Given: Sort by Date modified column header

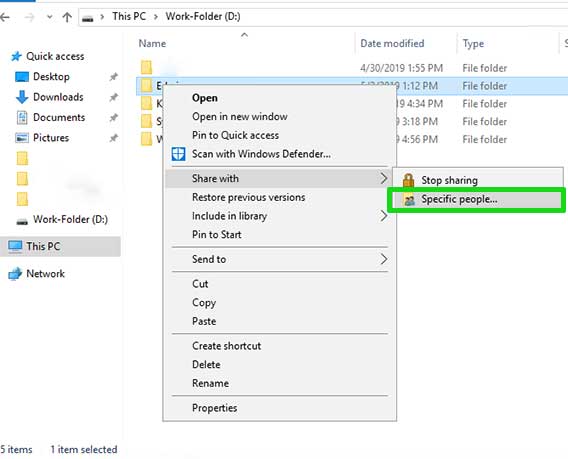Looking at the screenshot, I should coord(392,43).
